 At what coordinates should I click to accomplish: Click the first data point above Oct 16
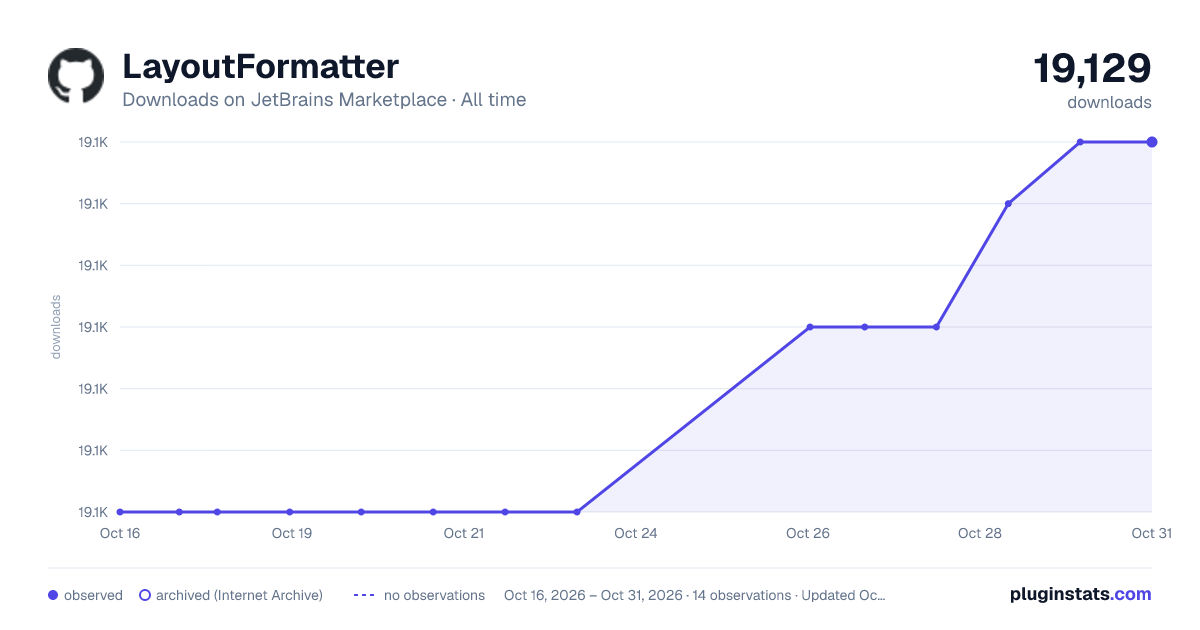(120, 512)
